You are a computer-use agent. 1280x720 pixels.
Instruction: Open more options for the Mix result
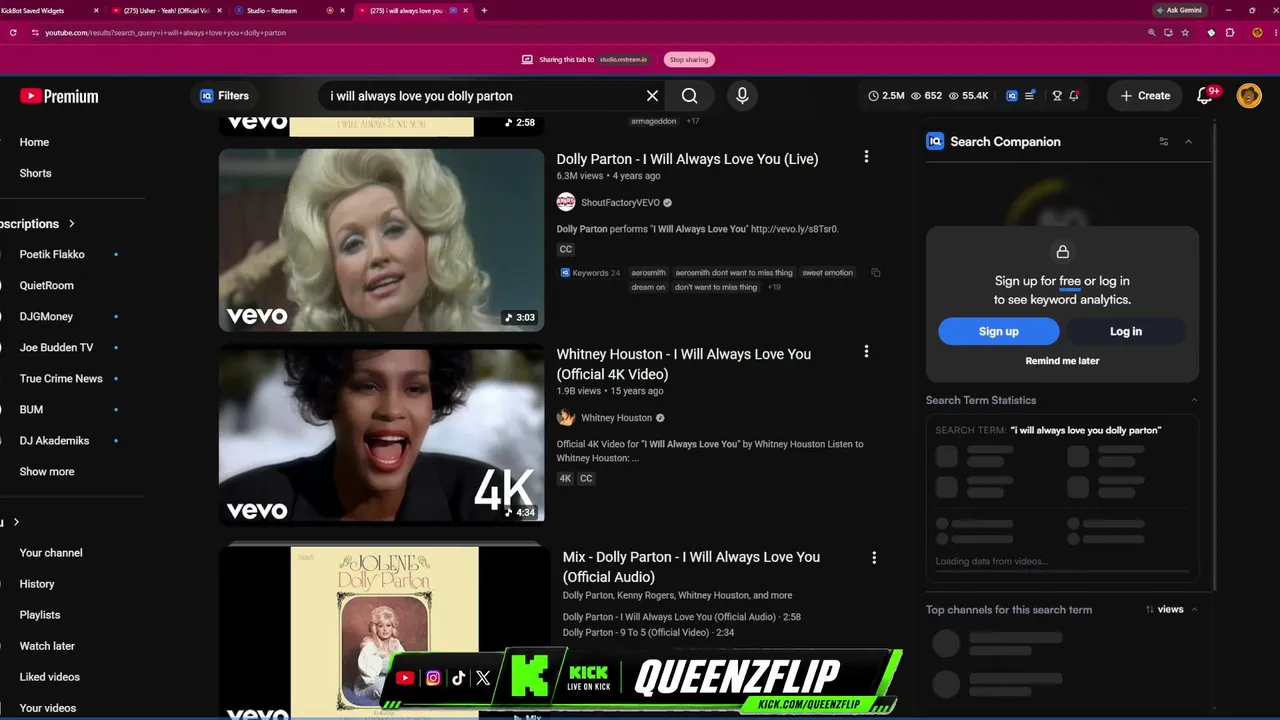click(x=874, y=557)
